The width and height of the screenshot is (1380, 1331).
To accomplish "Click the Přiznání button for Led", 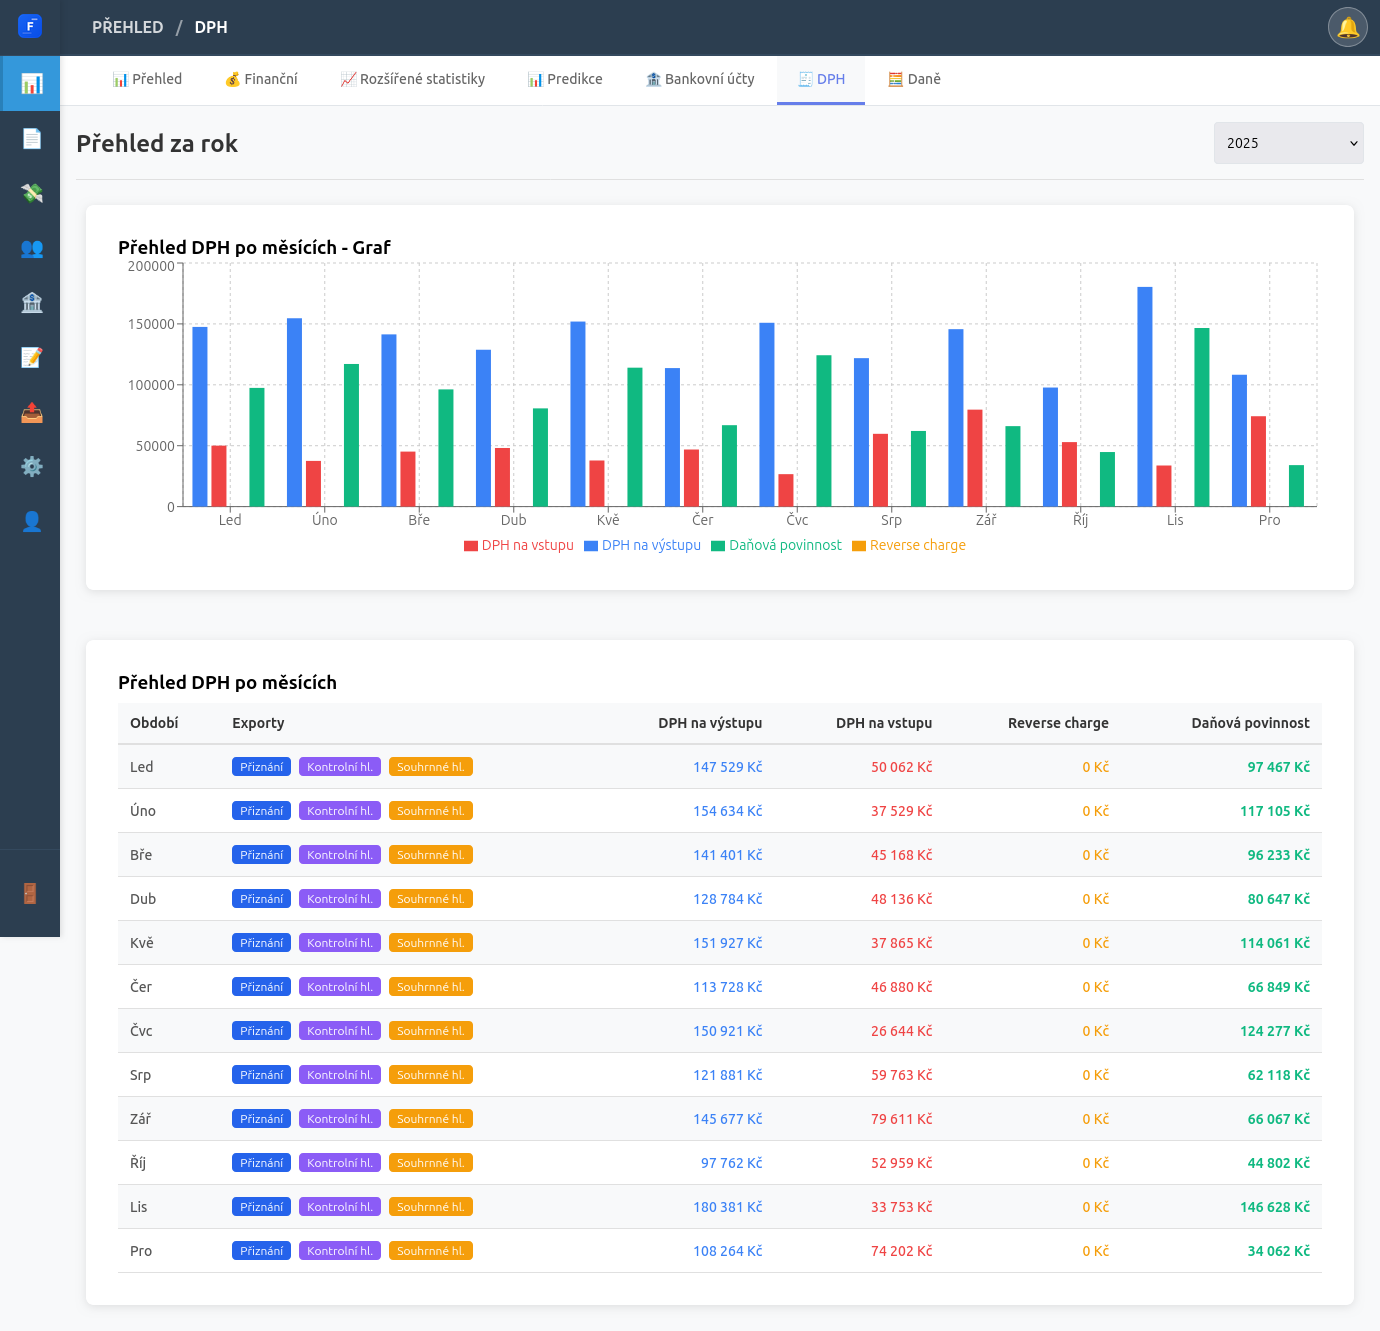I will click(261, 767).
